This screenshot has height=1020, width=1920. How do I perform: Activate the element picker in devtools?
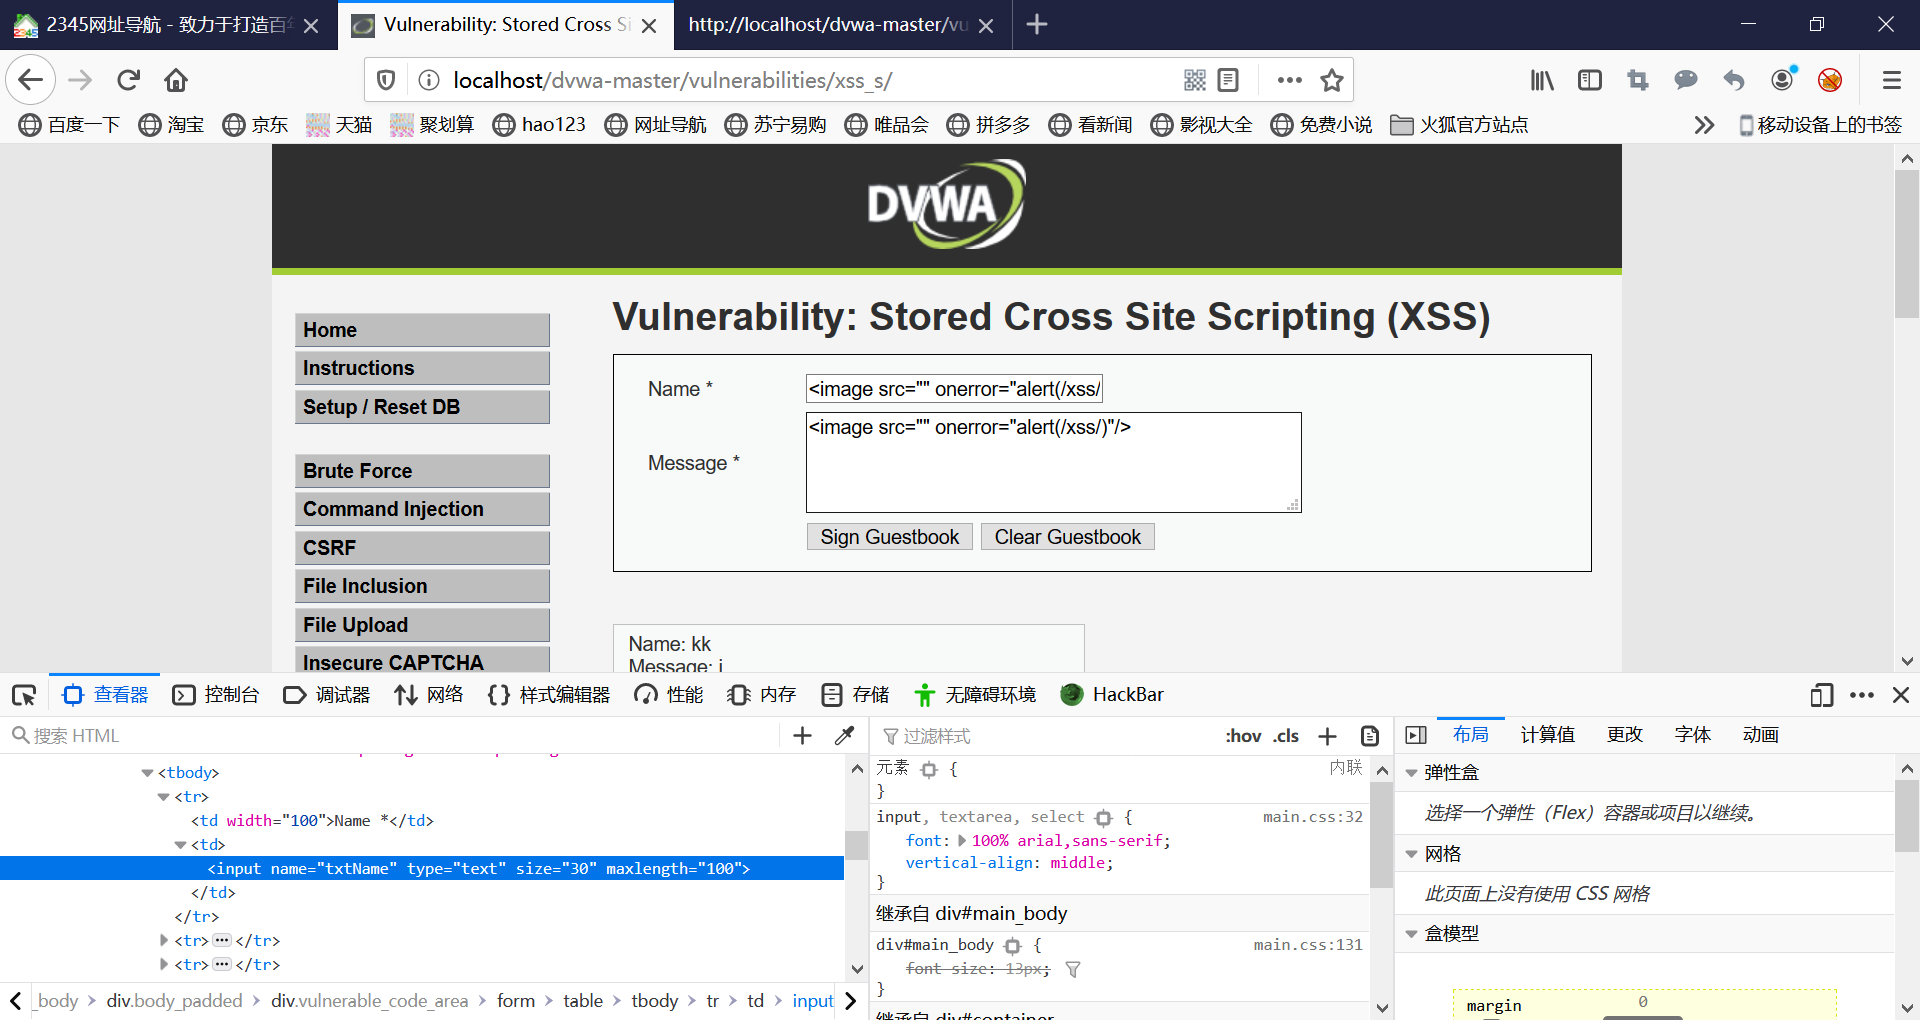pos(24,695)
